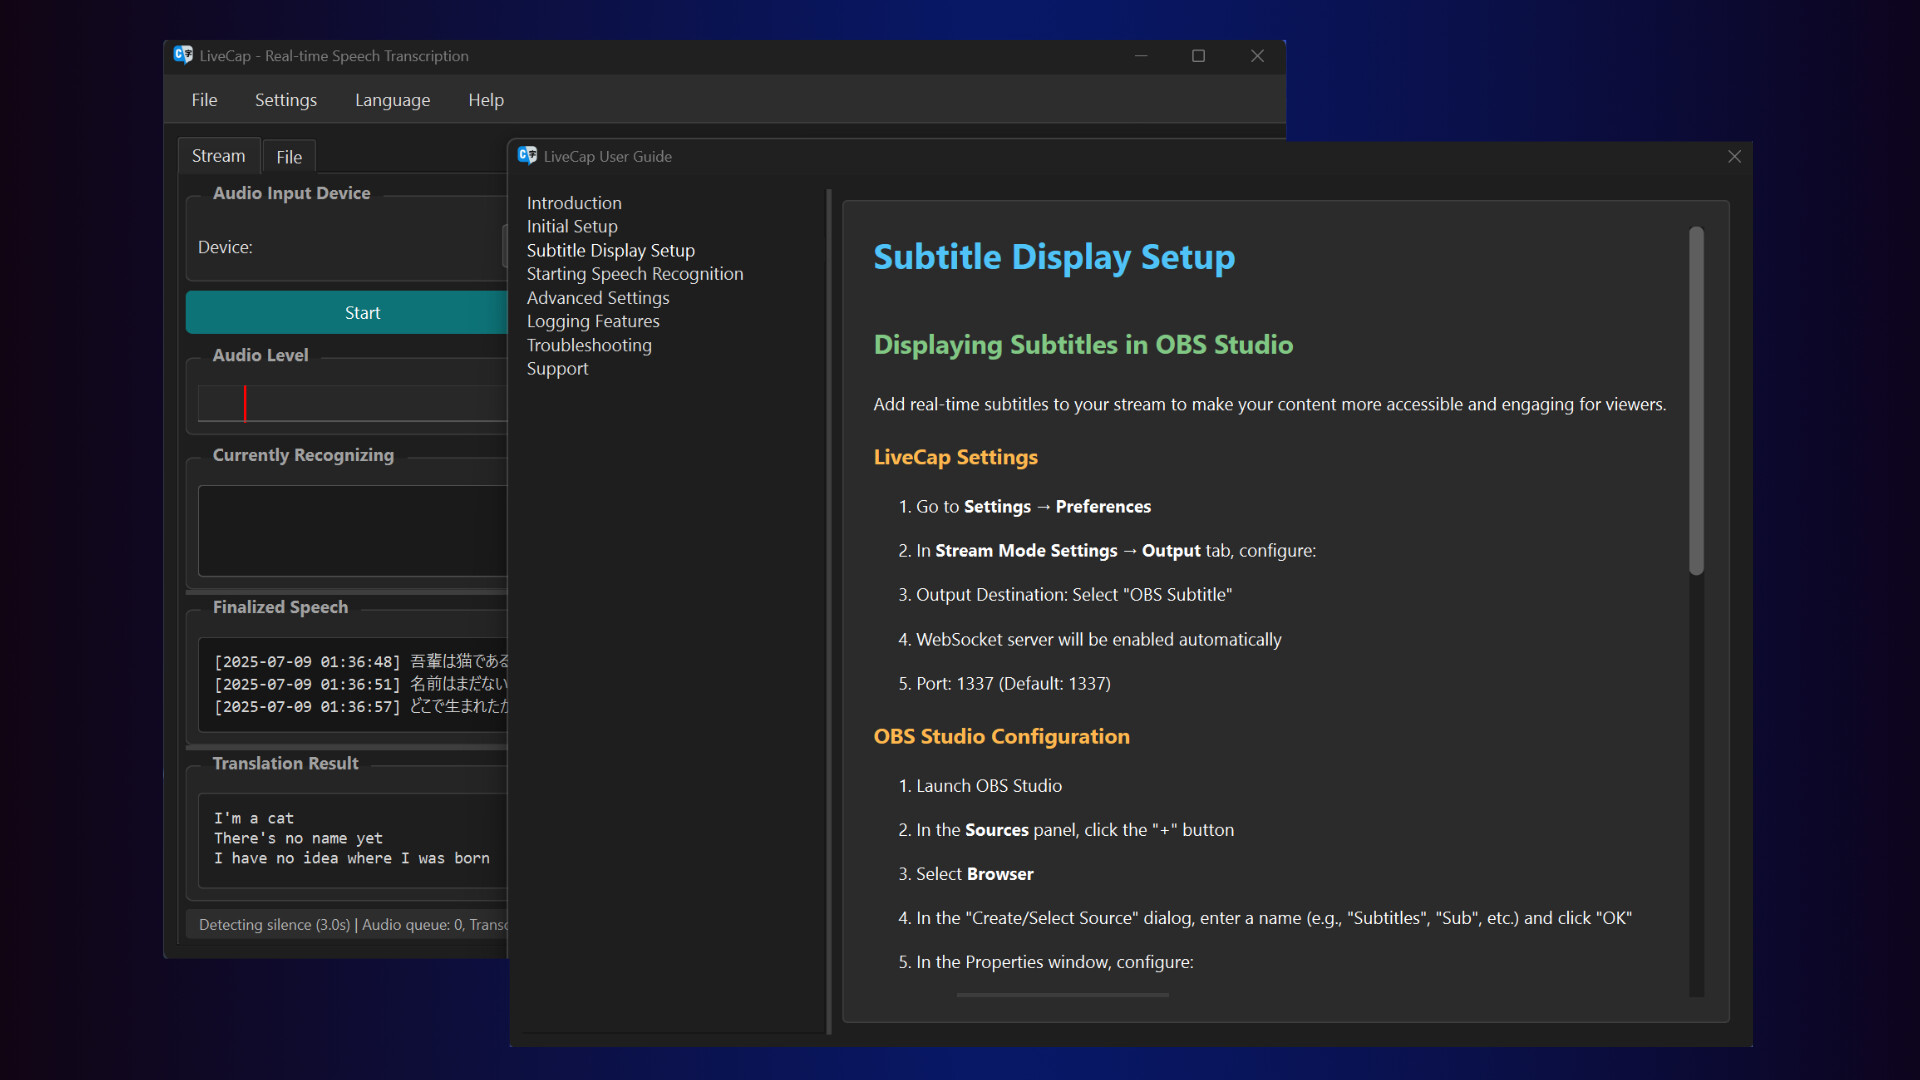Open the Advanced Settings section

pyautogui.click(x=597, y=297)
